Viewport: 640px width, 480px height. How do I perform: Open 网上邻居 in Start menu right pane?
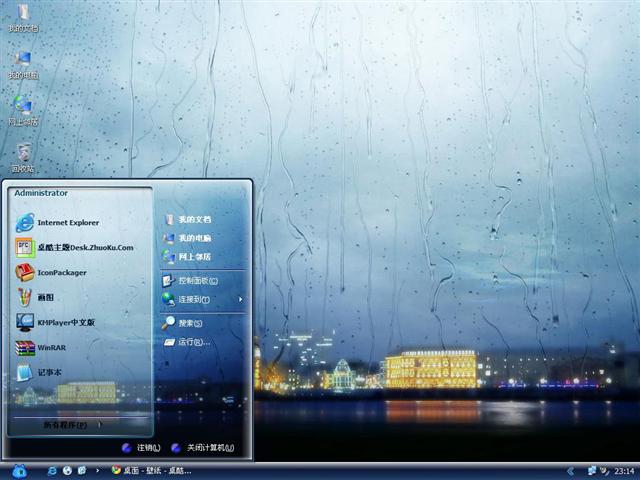(x=187, y=257)
